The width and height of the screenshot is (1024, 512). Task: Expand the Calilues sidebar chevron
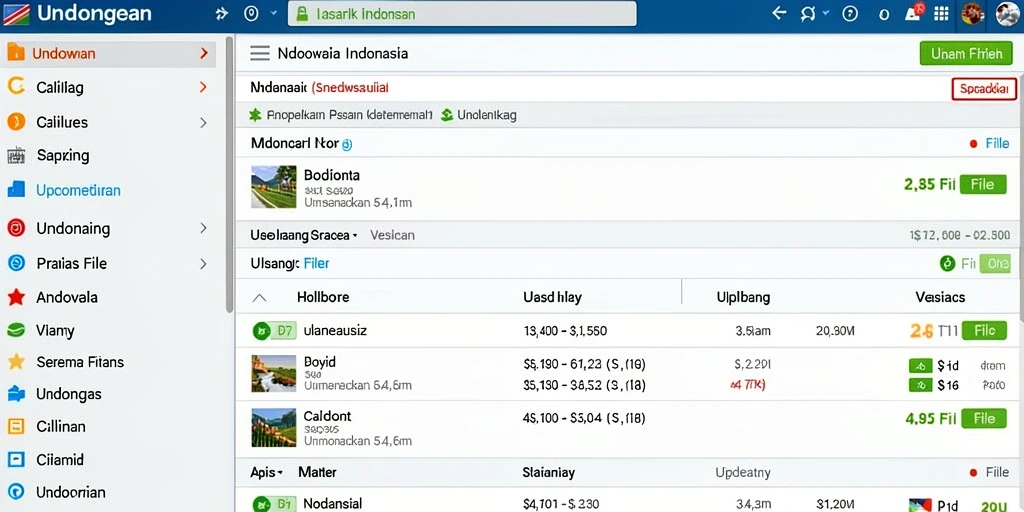click(x=203, y=122)
